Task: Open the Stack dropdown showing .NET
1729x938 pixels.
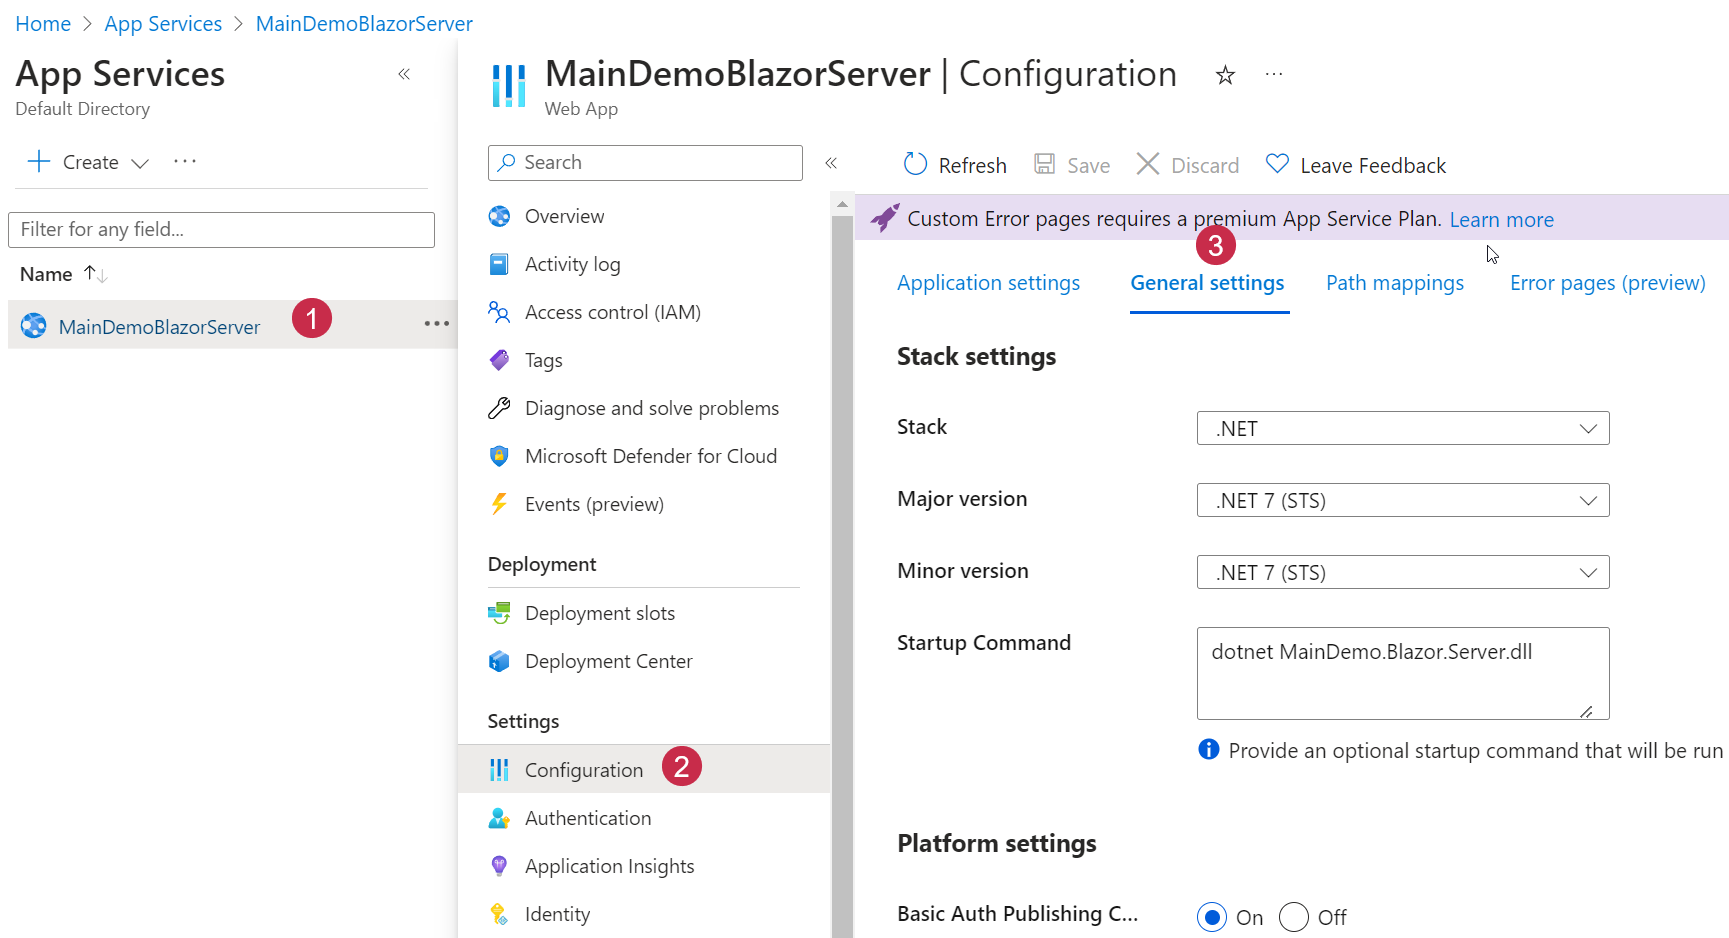Action: (x=1403, y=428)
